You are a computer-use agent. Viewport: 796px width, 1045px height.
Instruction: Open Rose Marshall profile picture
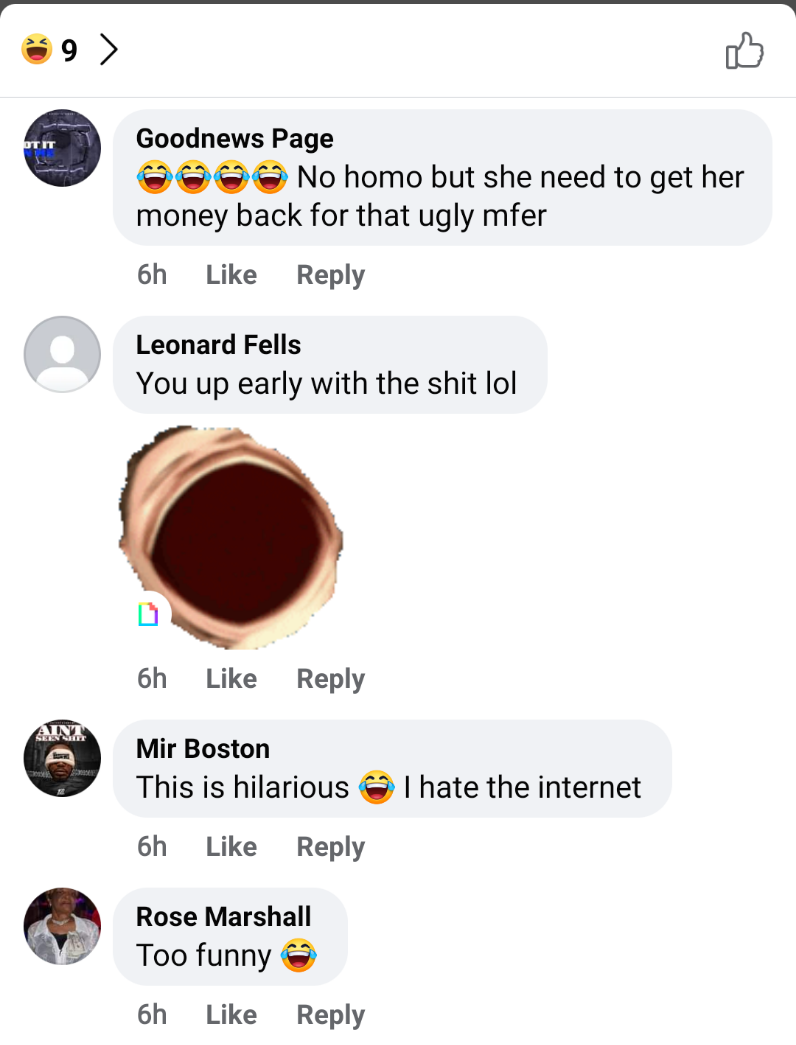62,926
